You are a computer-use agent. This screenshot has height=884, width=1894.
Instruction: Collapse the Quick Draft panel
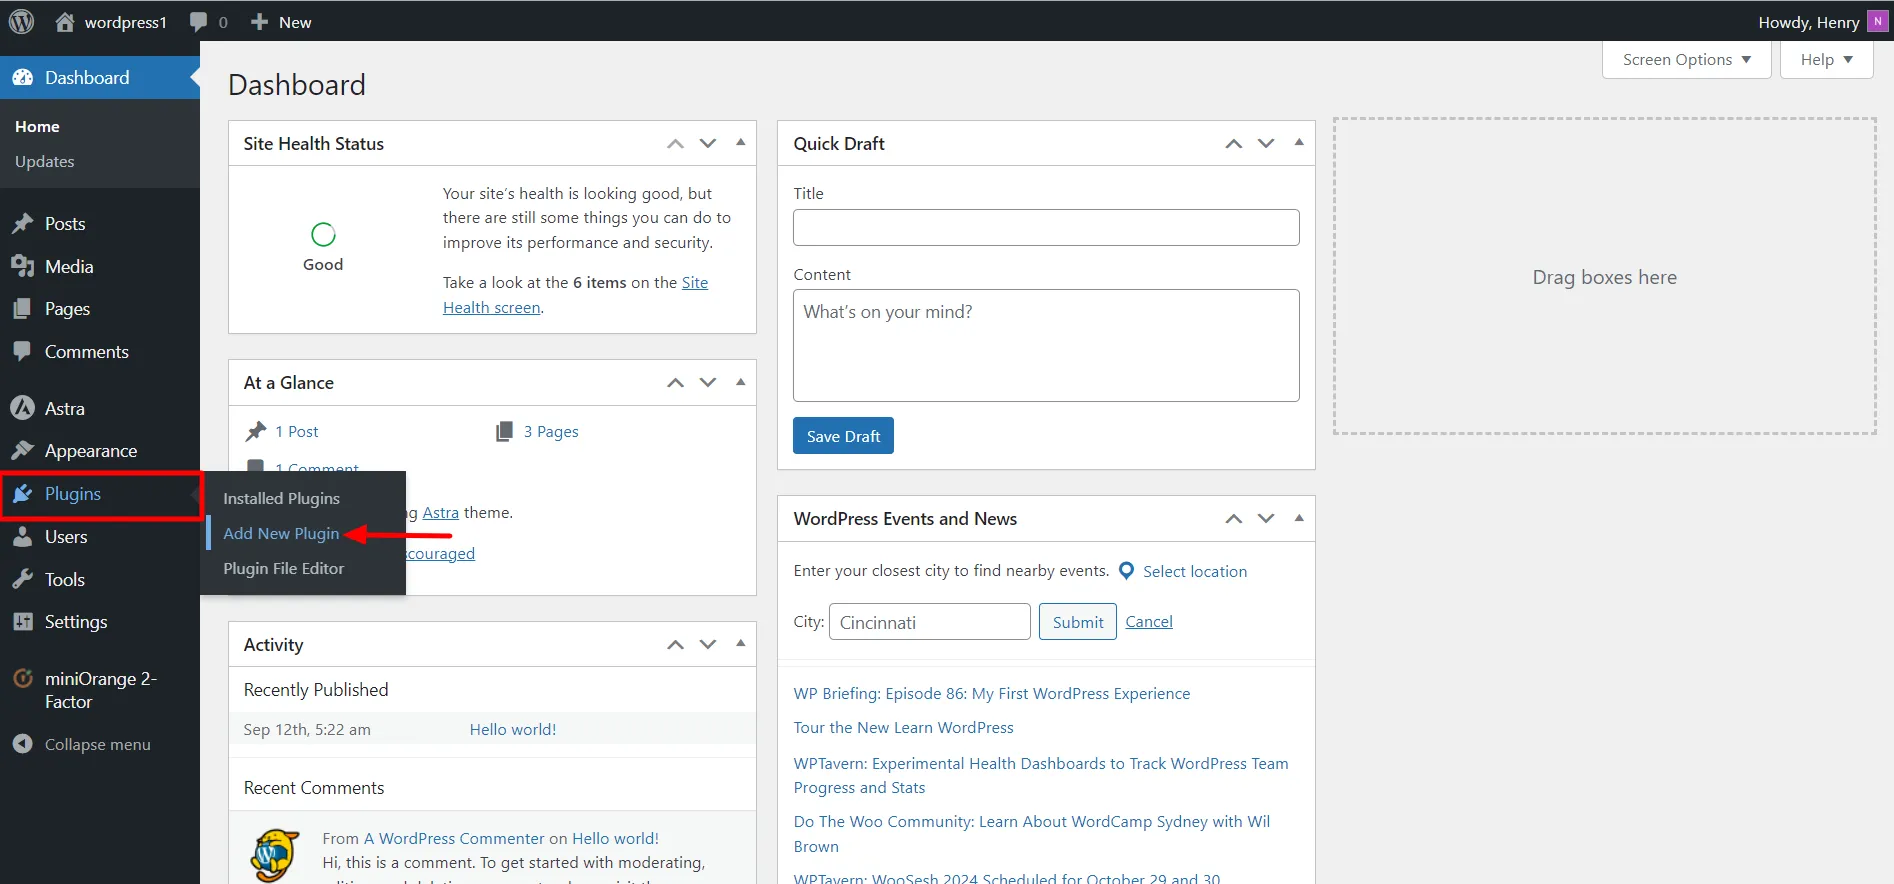1299,143
